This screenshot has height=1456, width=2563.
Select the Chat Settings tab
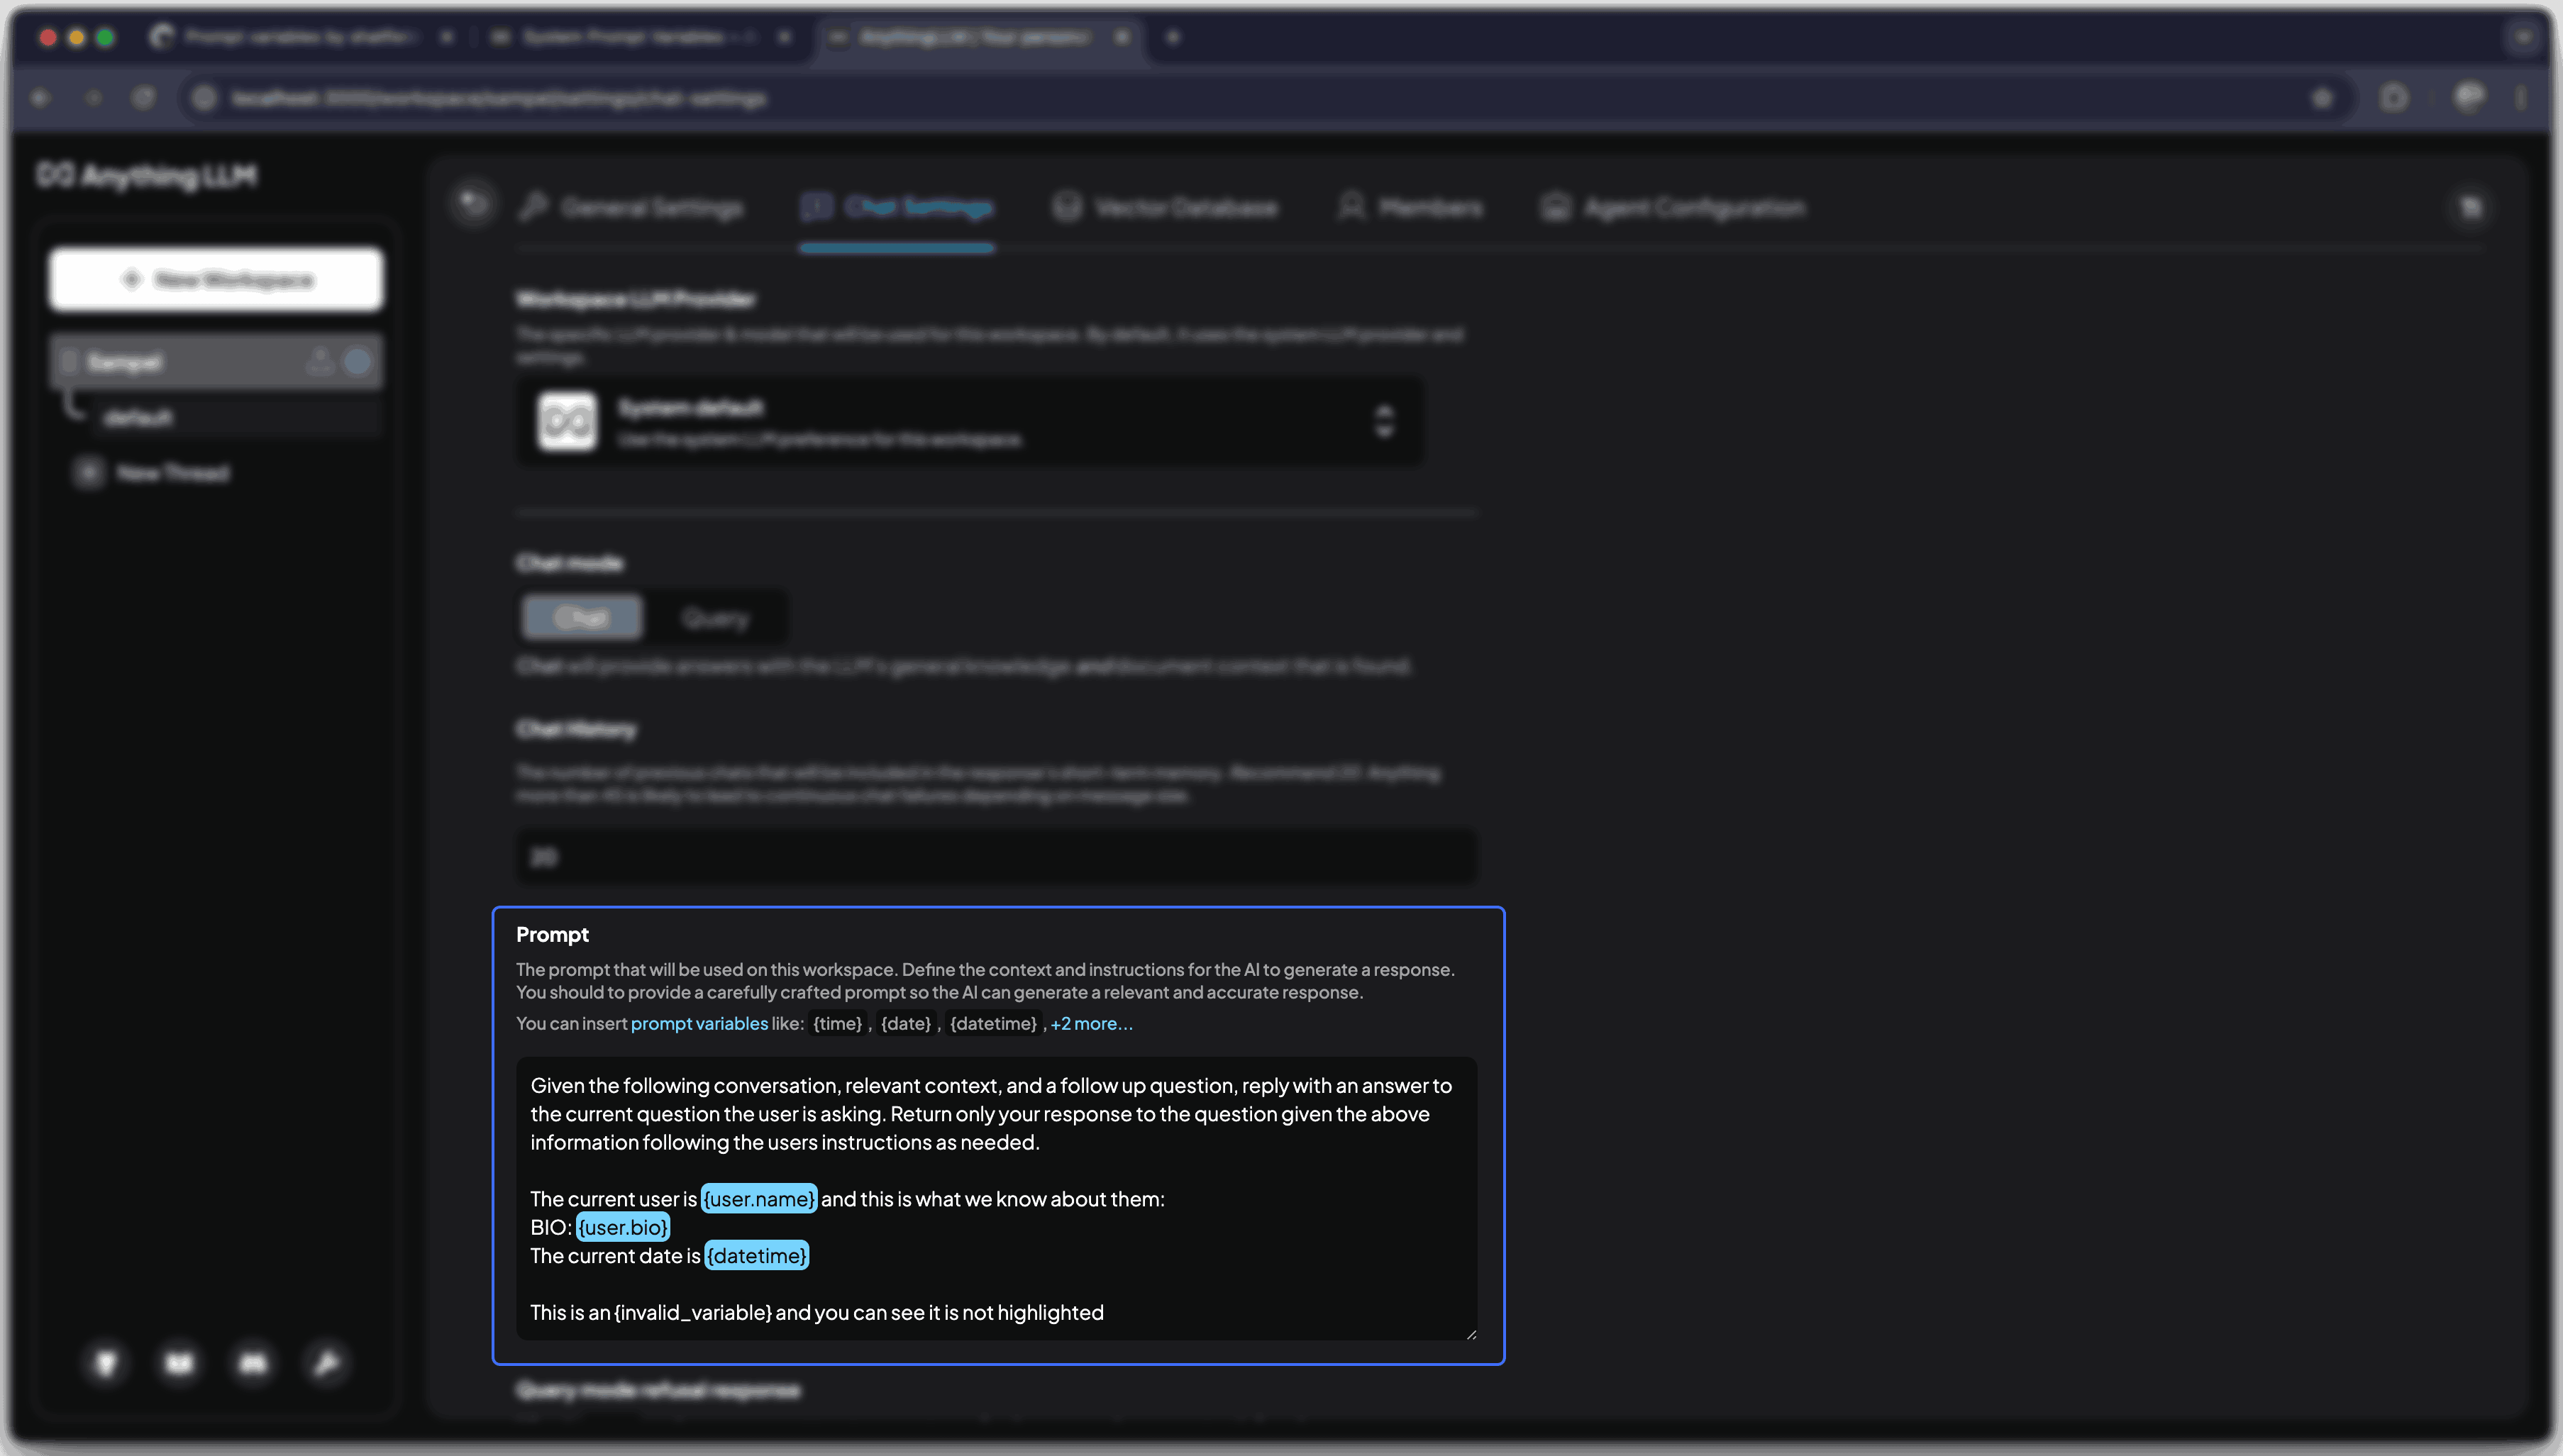click(x=917, y=207)
